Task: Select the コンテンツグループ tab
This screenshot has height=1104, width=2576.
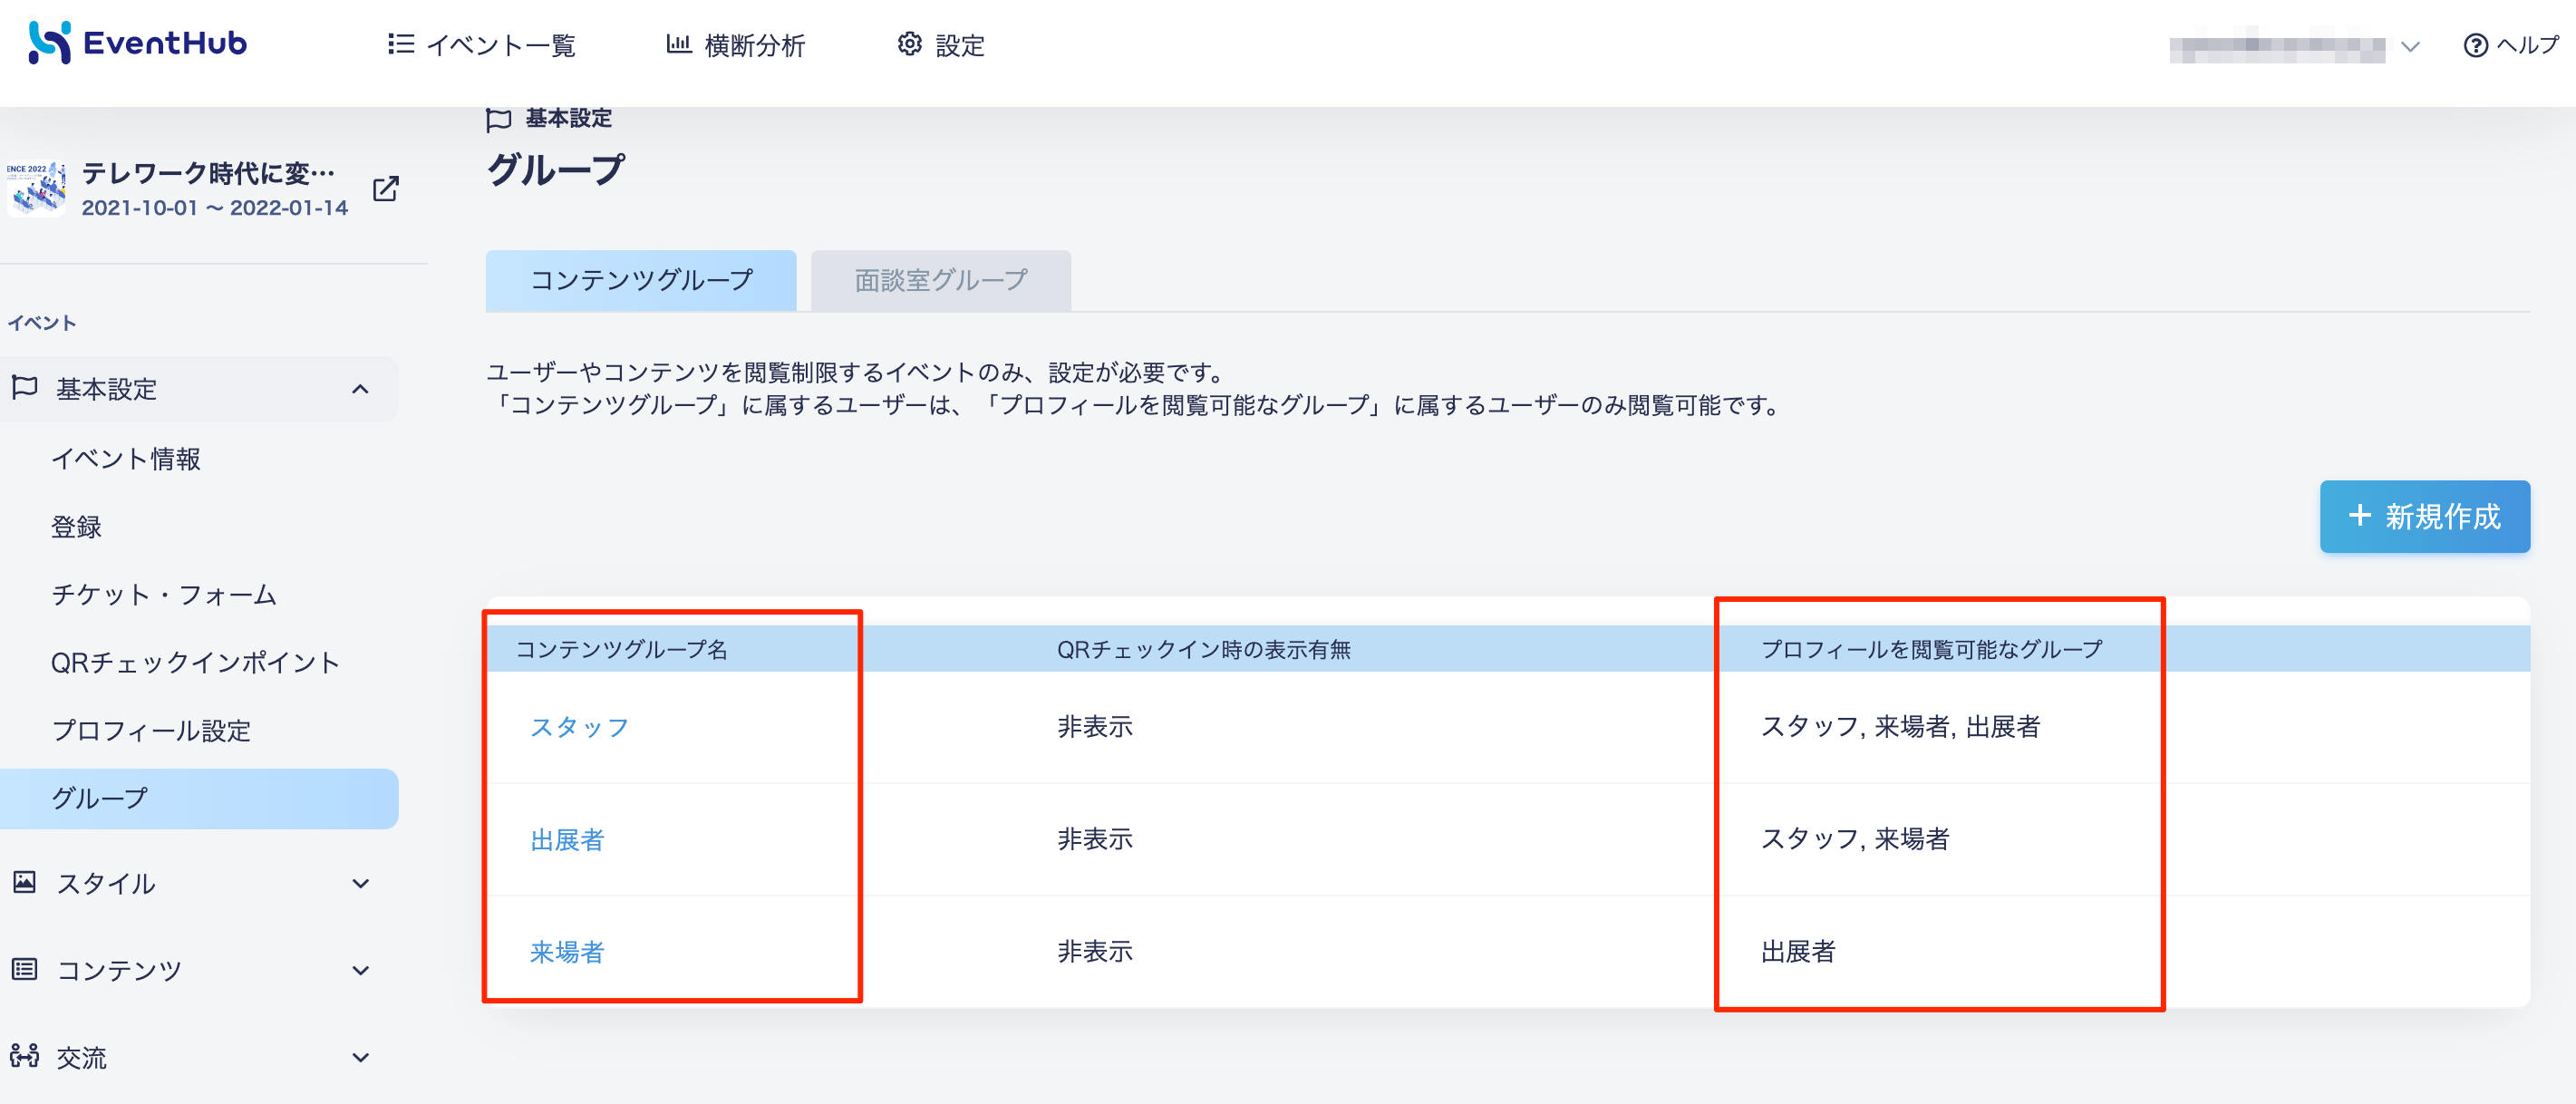Action: point(641,280)
